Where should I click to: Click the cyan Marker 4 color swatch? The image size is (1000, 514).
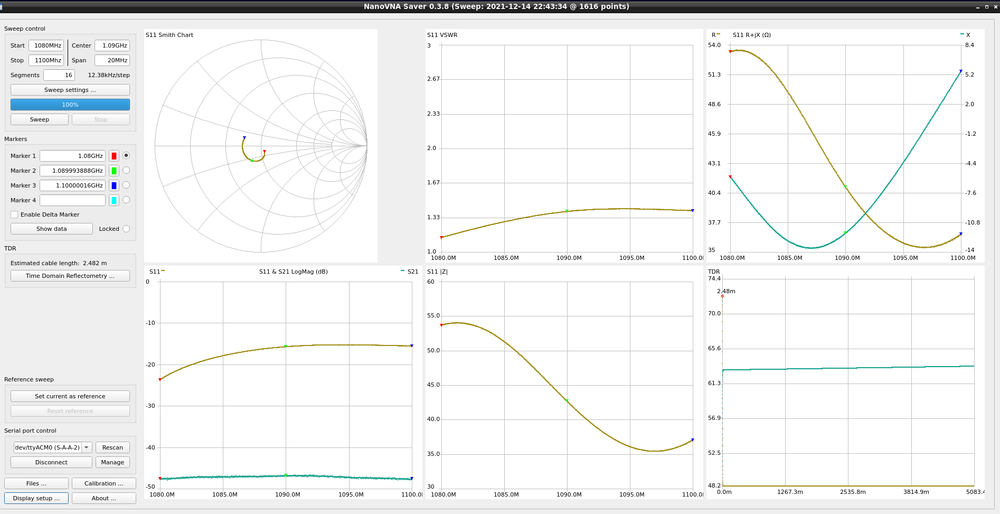[x=114, y=201]
